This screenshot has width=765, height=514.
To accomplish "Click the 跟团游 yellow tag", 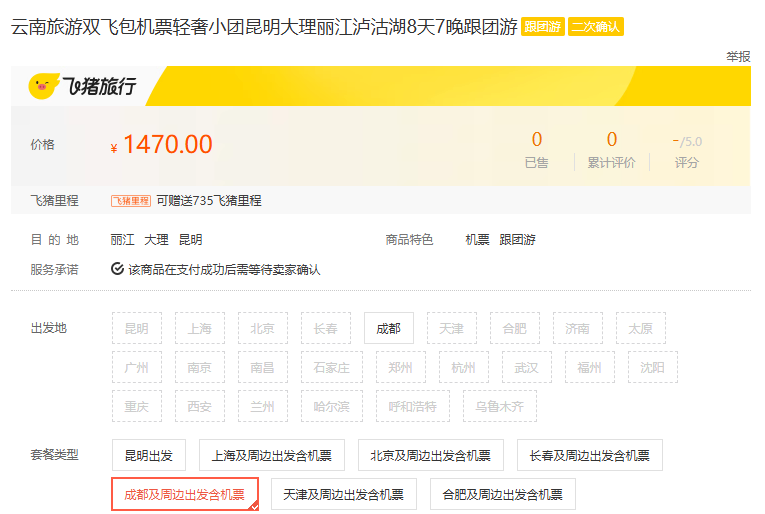I will click(x=543, y=27).
